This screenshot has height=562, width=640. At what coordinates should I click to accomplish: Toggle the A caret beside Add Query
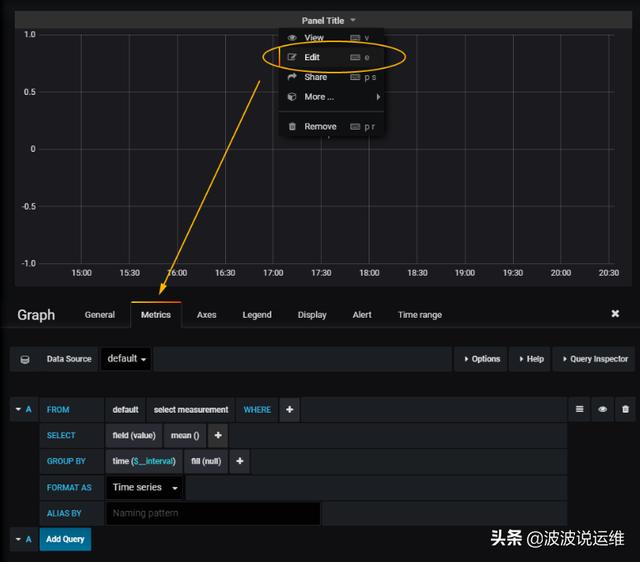tap(18, 539)
